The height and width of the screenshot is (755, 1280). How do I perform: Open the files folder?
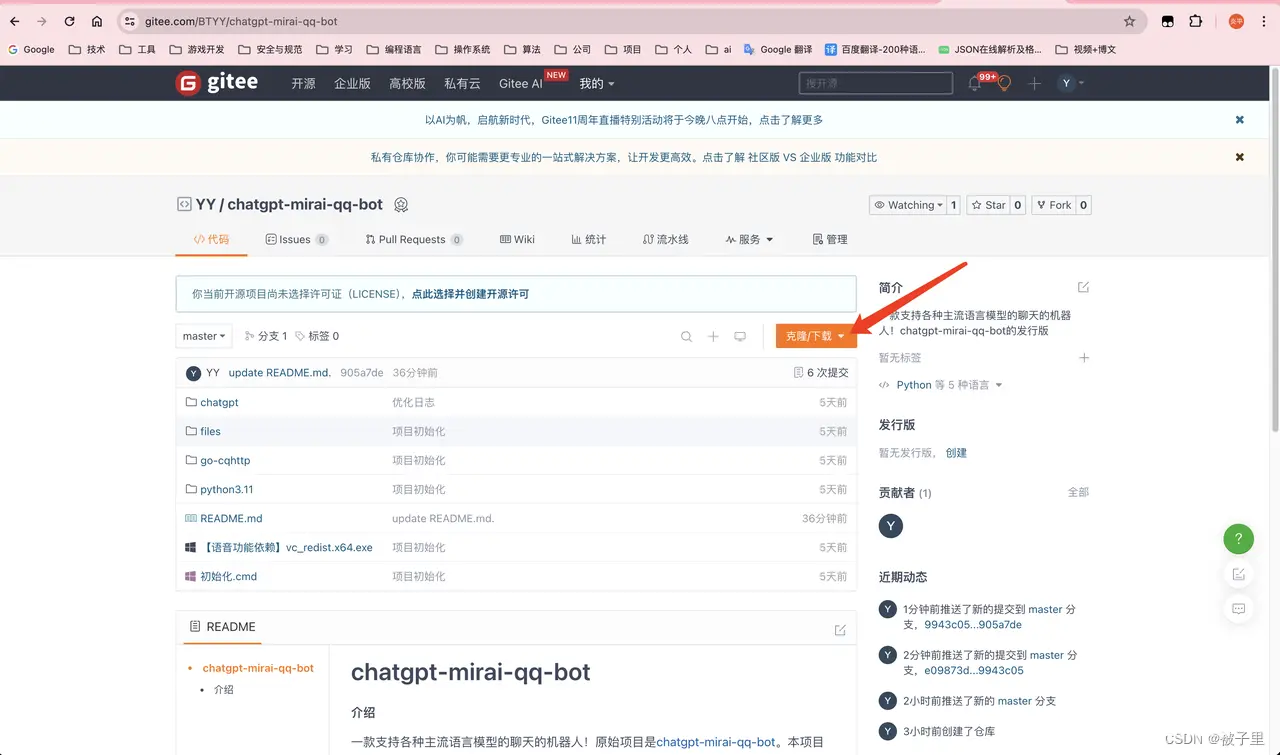210,431
